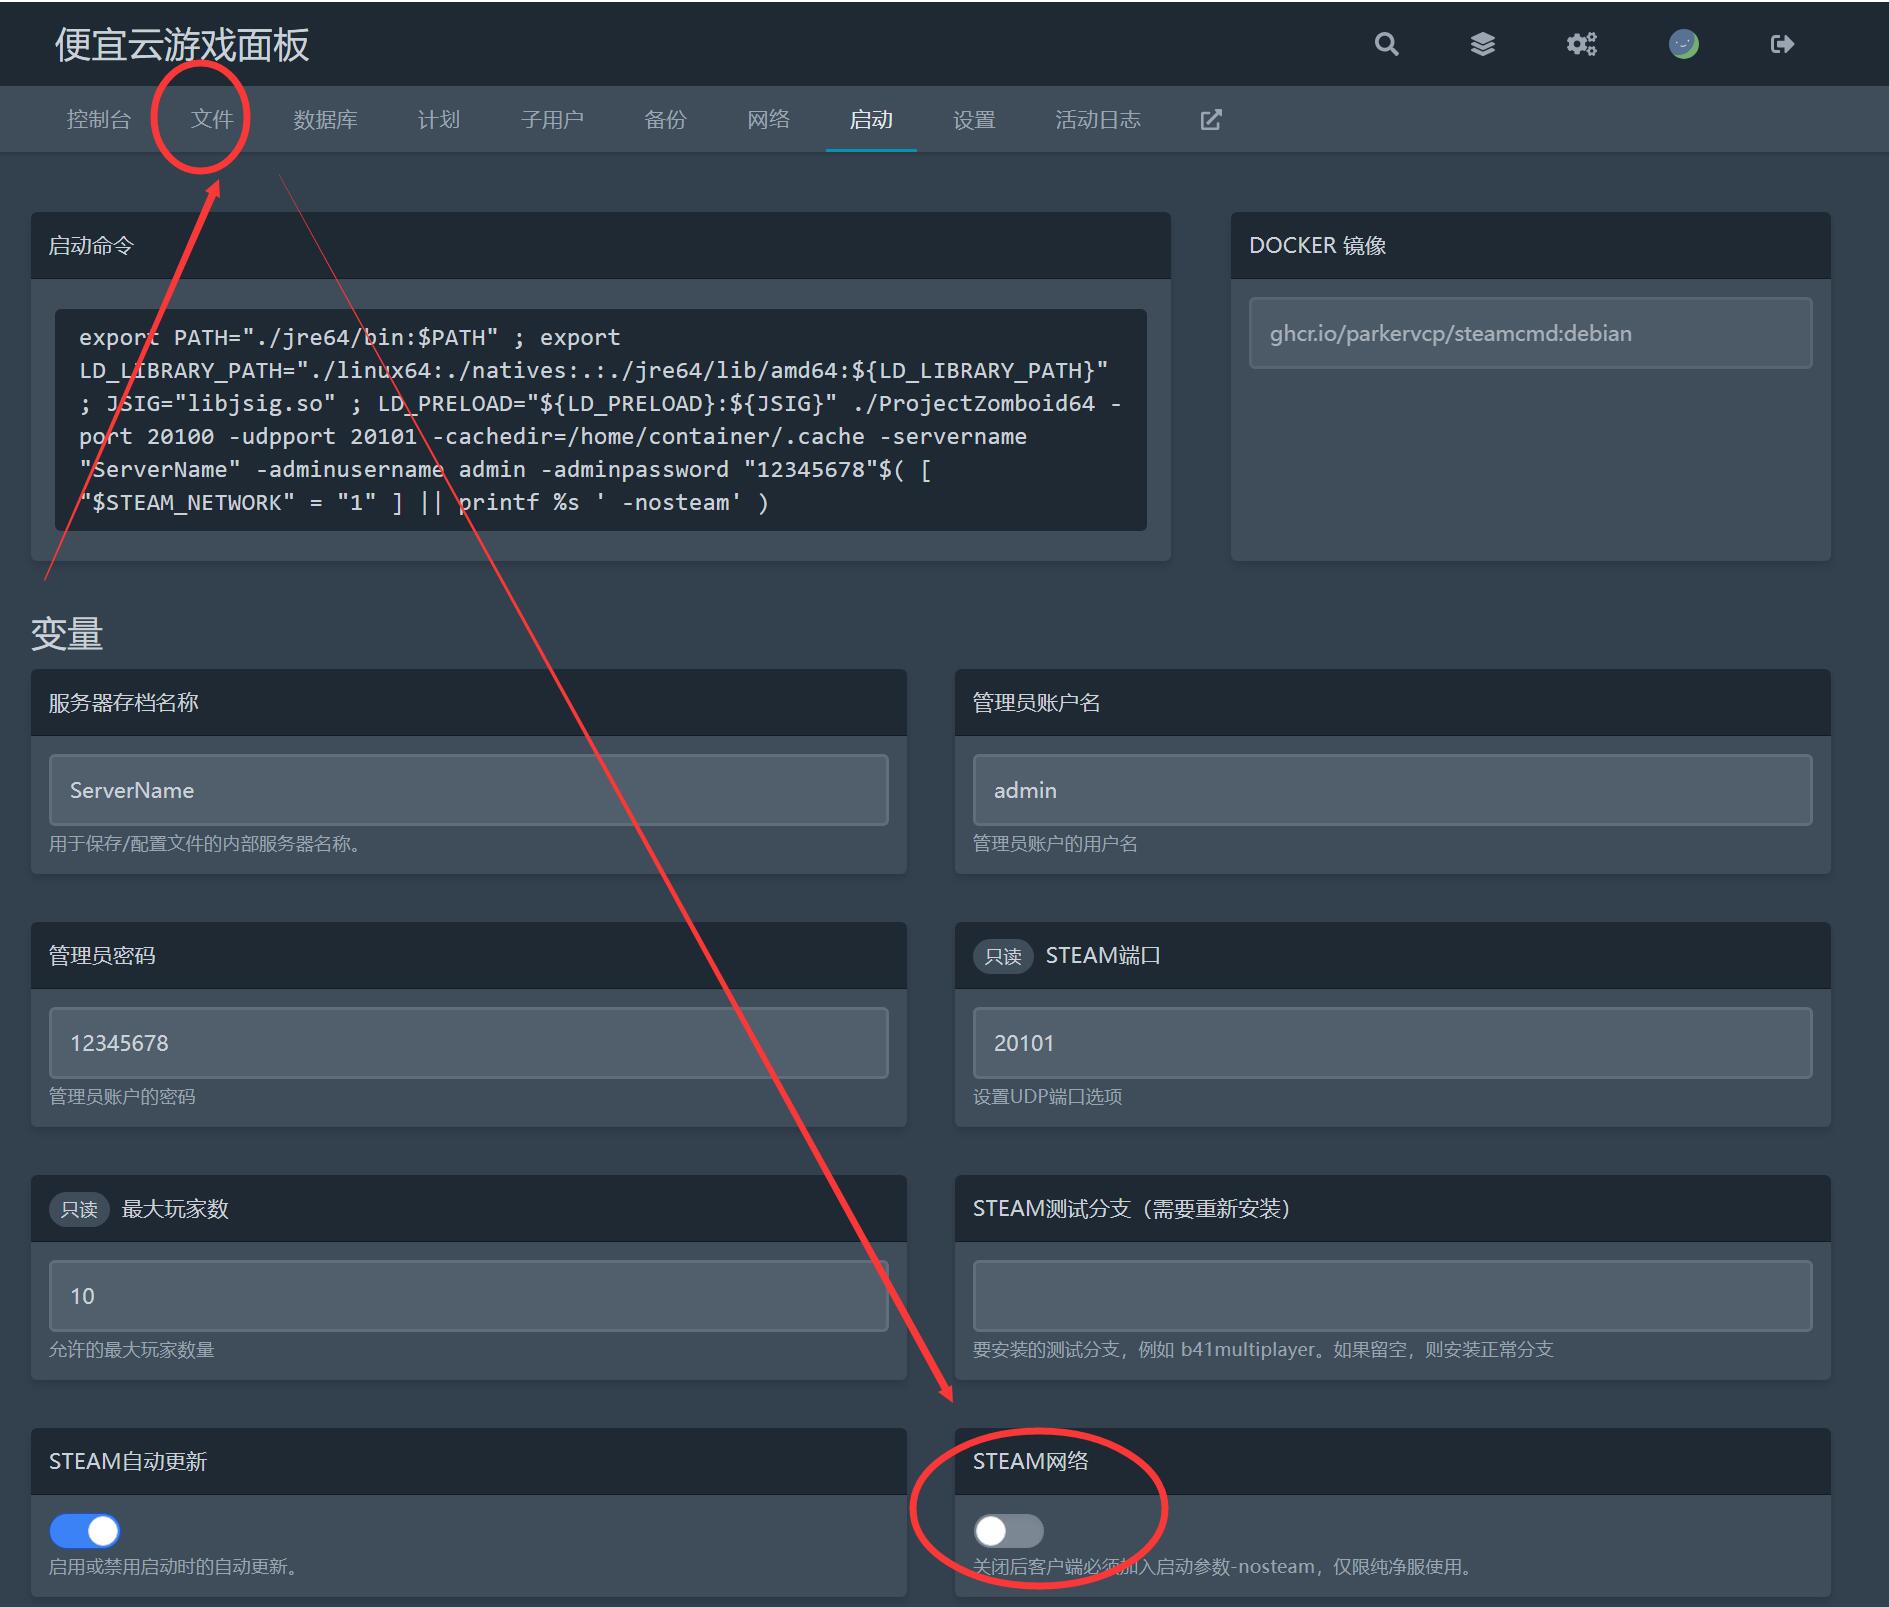
Task: Open the 子用户 tab
Action: coord(551,119)
